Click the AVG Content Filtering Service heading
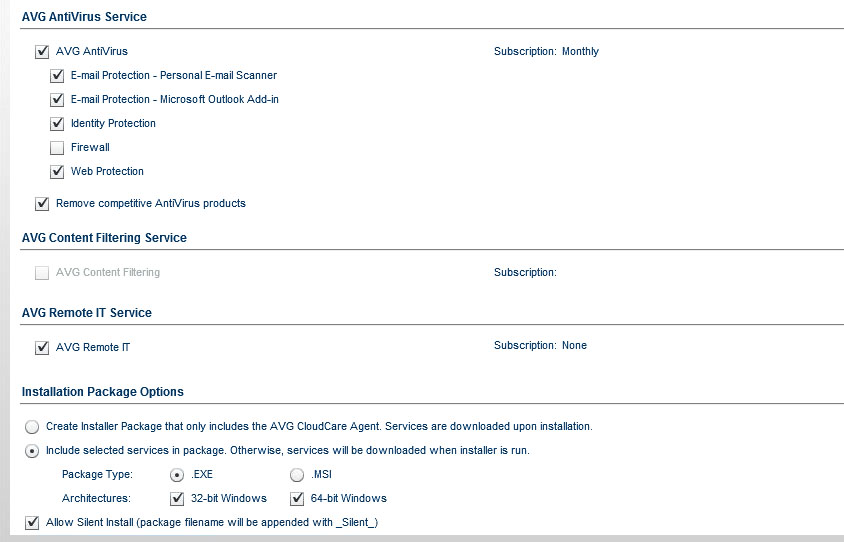Image resolution: width=844 pixels, height=542 pixels. (104, 237)
